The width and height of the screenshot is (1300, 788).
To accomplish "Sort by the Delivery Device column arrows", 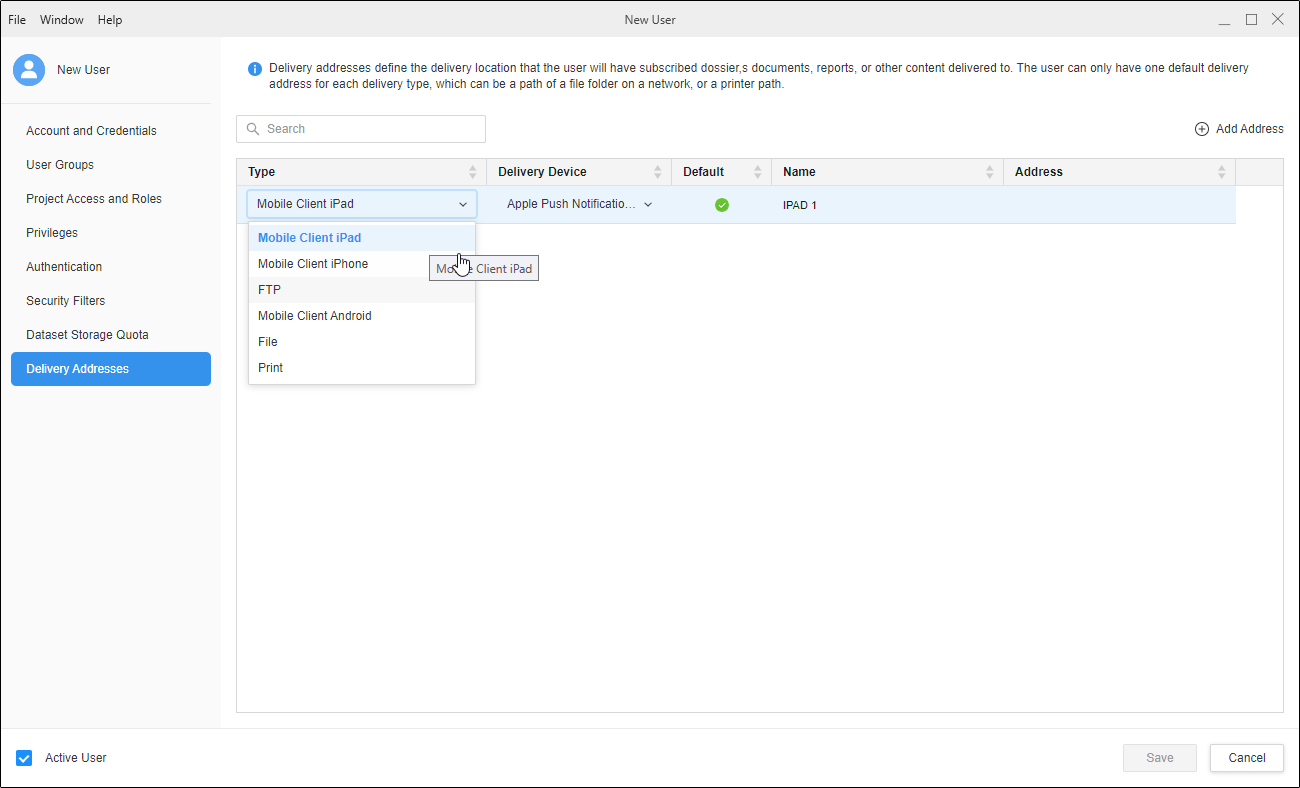I will tap(658, 172).
